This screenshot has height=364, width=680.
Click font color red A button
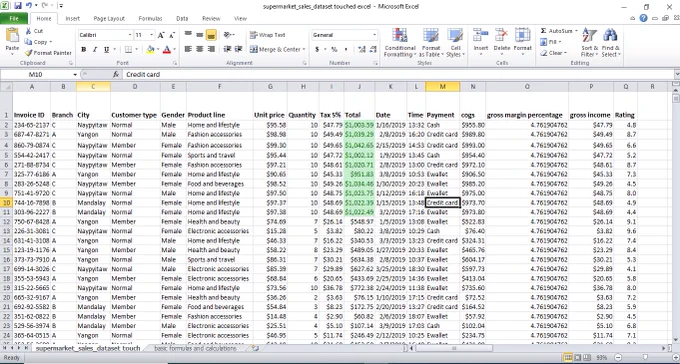[x=167, y=50]
